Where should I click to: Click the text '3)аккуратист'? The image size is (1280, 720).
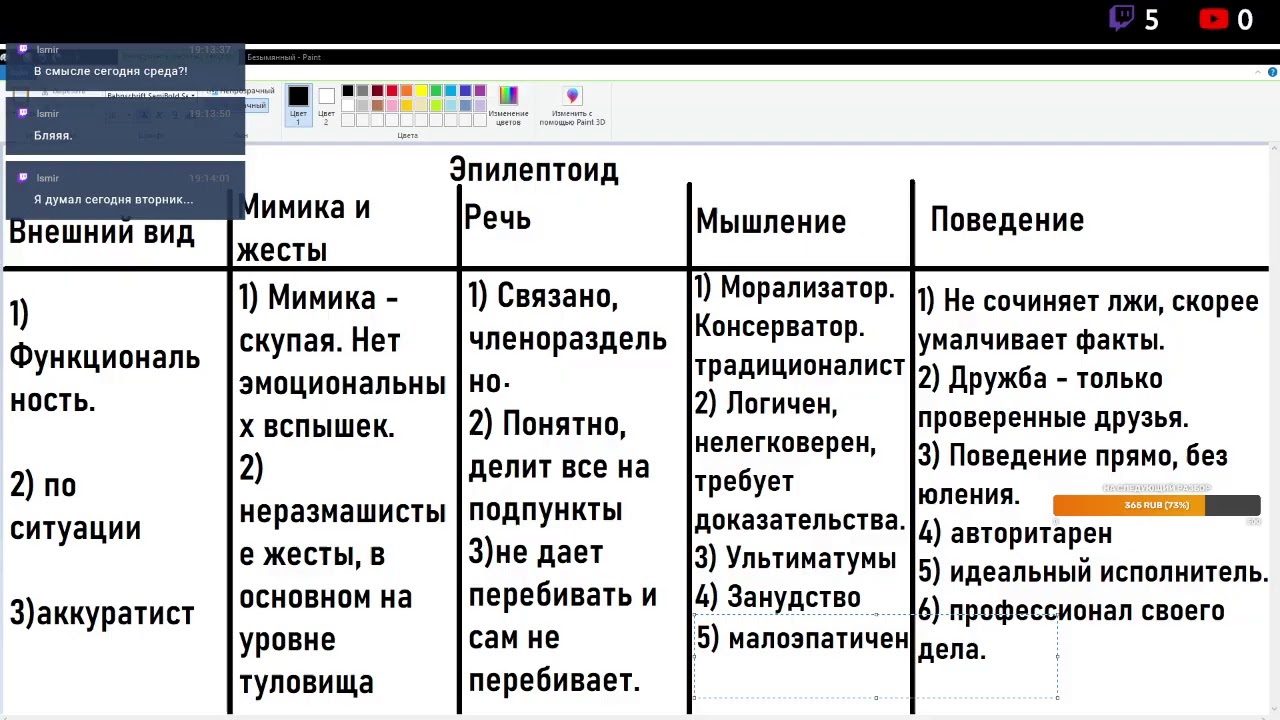(102, 613)
